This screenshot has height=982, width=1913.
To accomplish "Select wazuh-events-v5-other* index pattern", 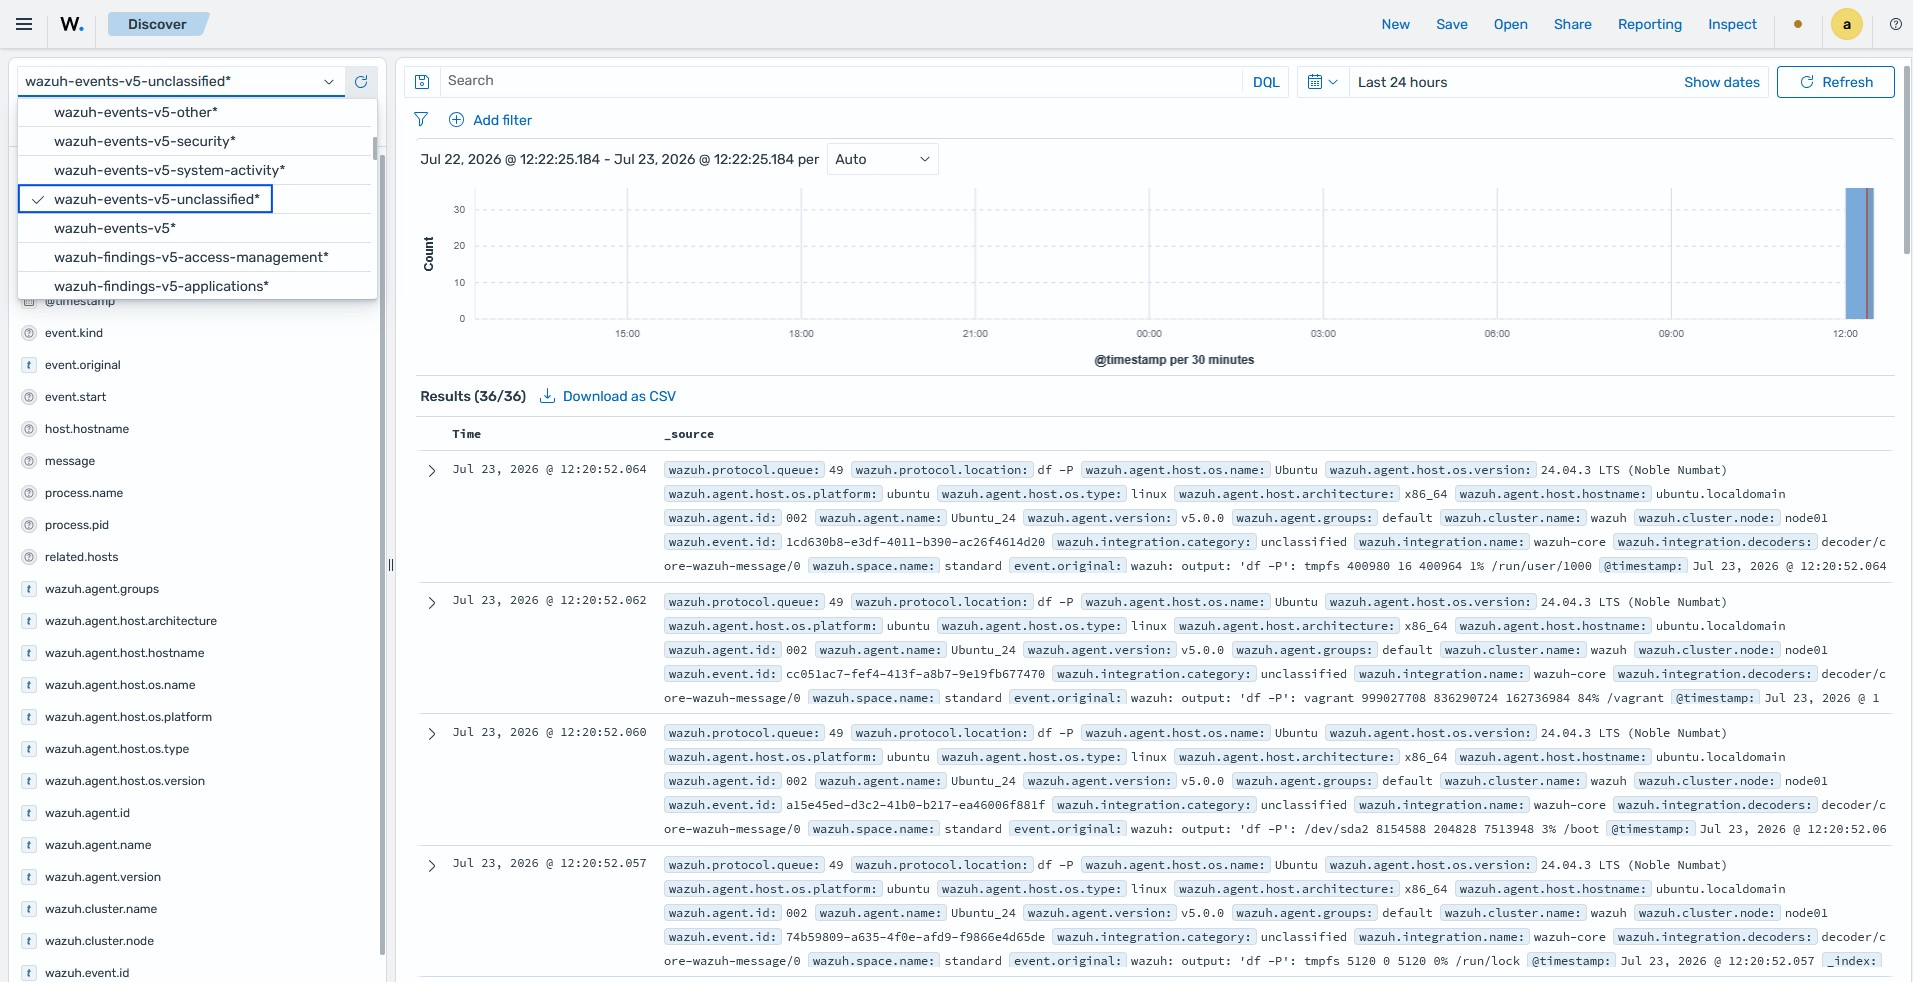I will [x=195, y=112].
